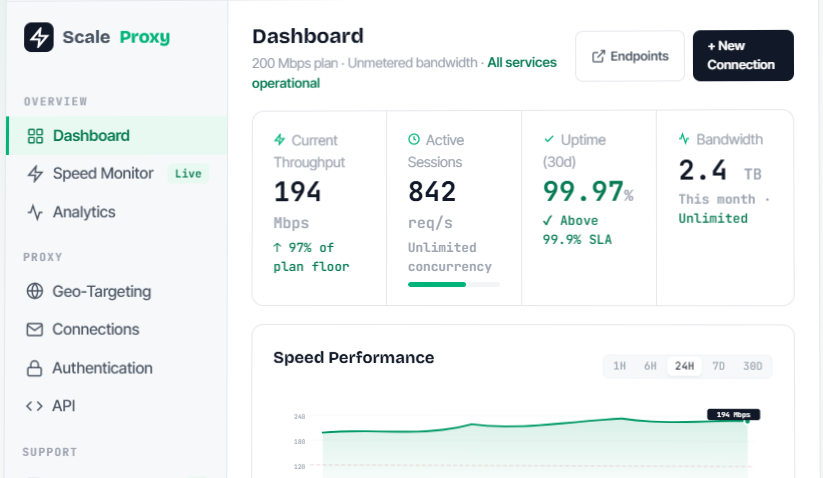The height and width of the screenshot is (478, 823).
Task: Click the Analytics pulse icon
Action: tap(35, 213)
